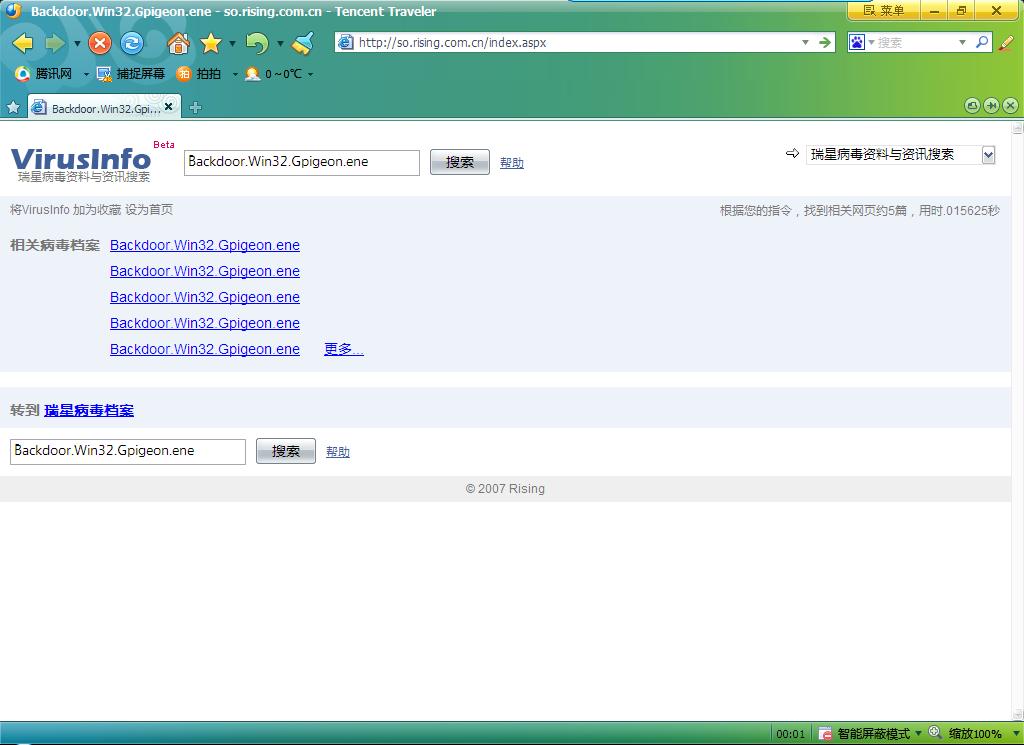Click the 拍拍 toolbar button
Screen dimensions: 1024x745
(200, 74)
